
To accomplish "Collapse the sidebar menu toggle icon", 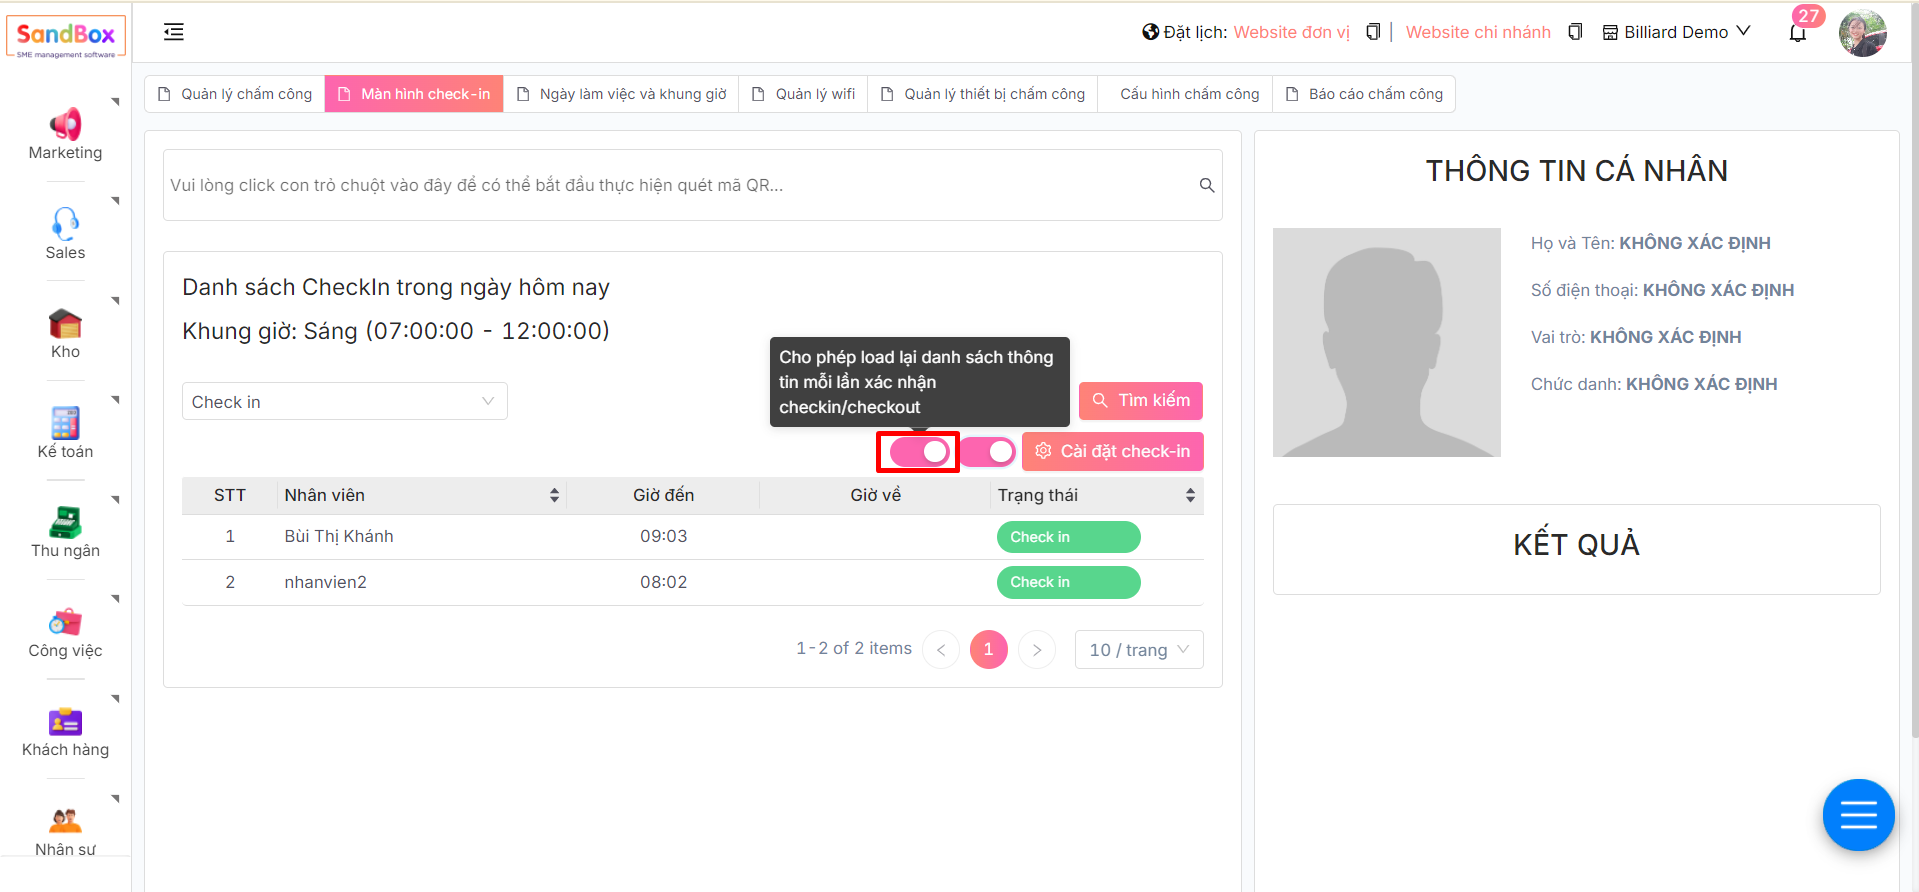I will click(x=174, y=32).
